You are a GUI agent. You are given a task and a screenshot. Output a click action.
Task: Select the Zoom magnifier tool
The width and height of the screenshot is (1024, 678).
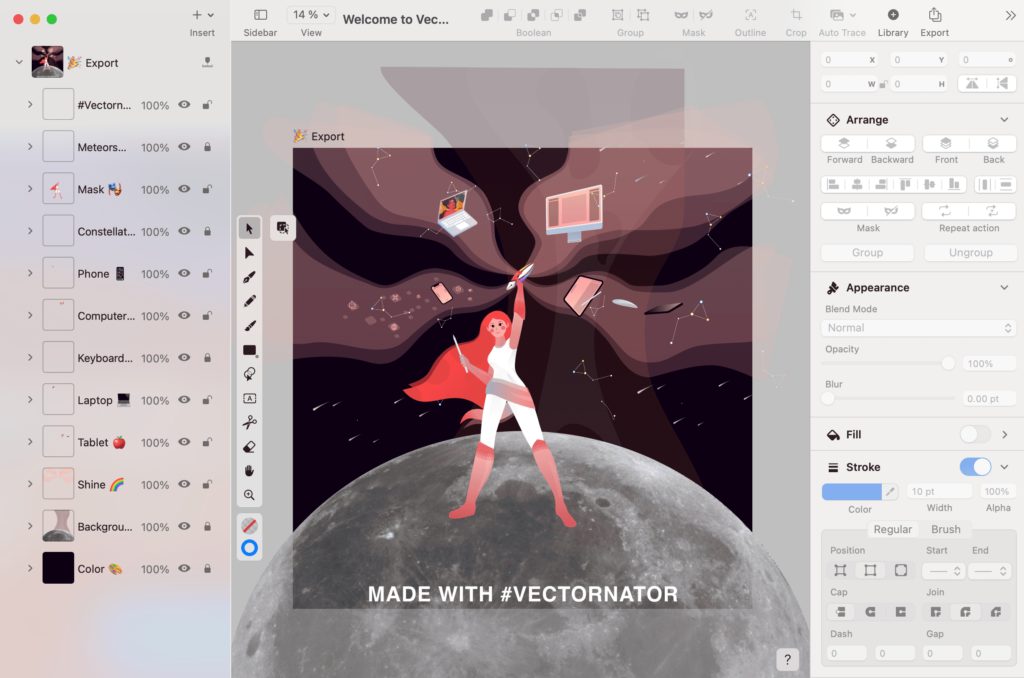[x=249, y=495]
